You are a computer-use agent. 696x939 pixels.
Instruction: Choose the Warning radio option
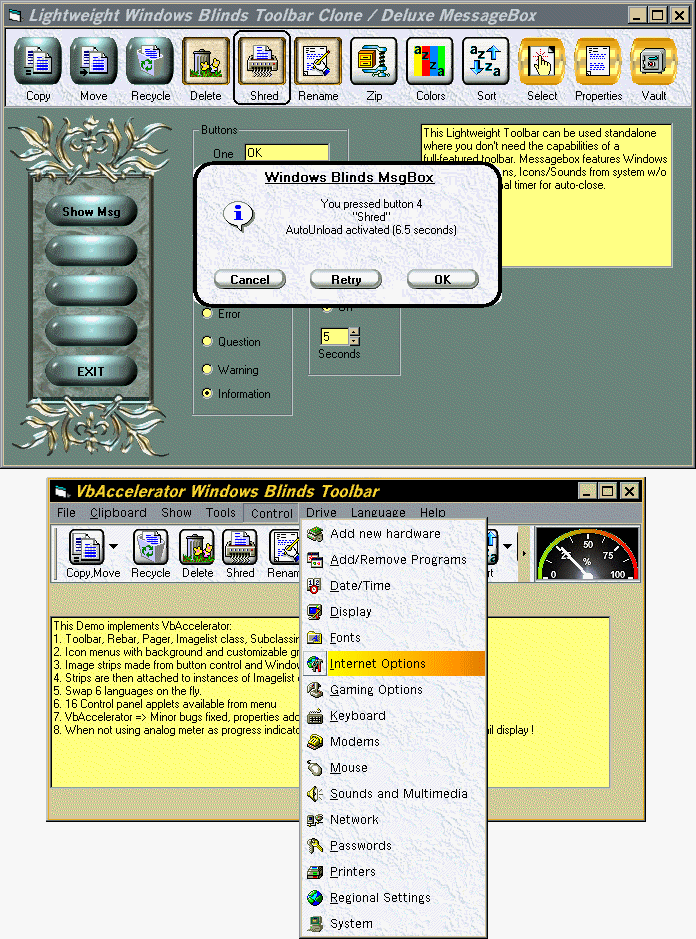click(208, 370)
